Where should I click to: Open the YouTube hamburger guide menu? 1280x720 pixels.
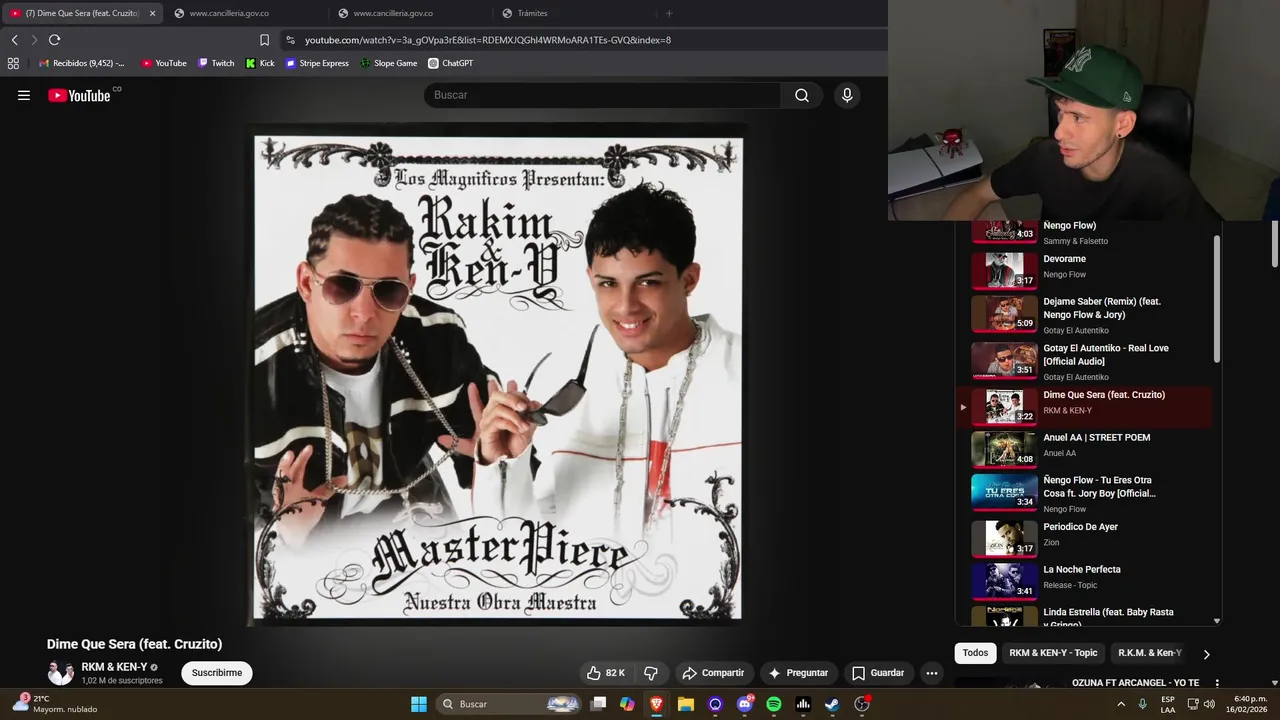pyautogui.click(x=24, y=95)
